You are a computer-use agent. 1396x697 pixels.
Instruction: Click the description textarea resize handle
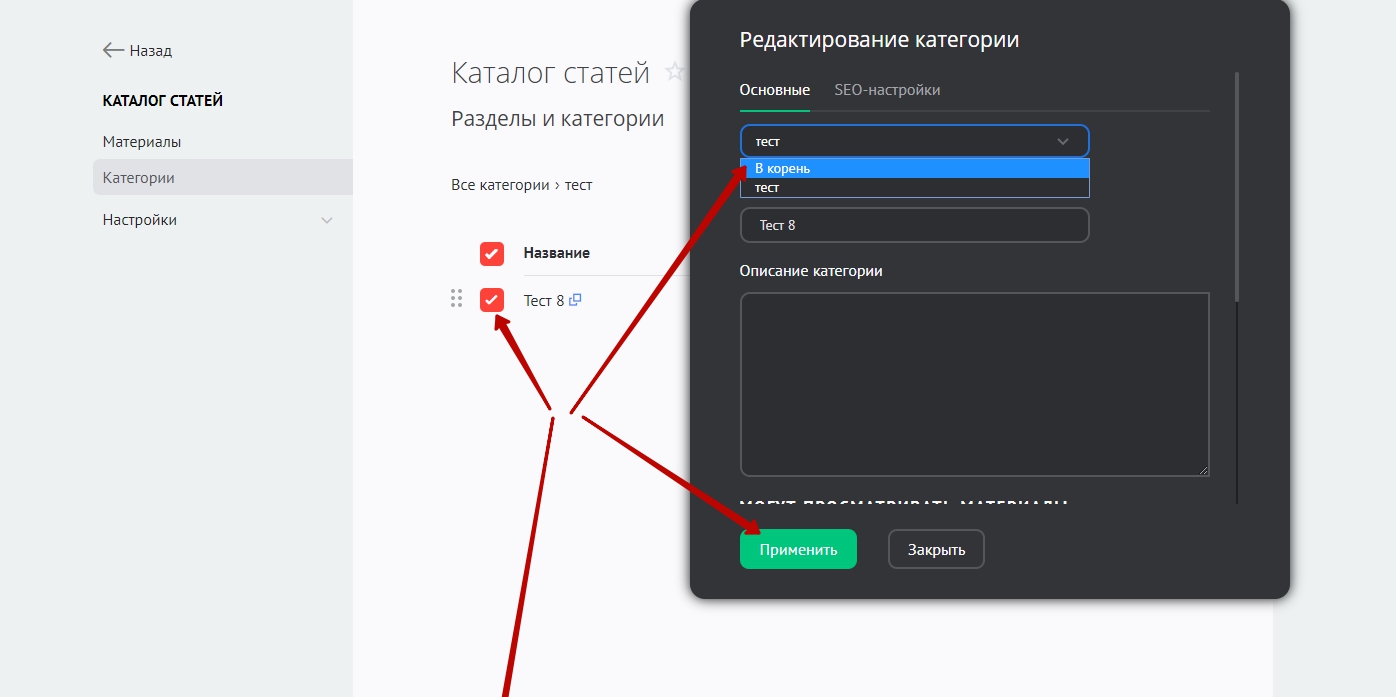pos(1203,470)
